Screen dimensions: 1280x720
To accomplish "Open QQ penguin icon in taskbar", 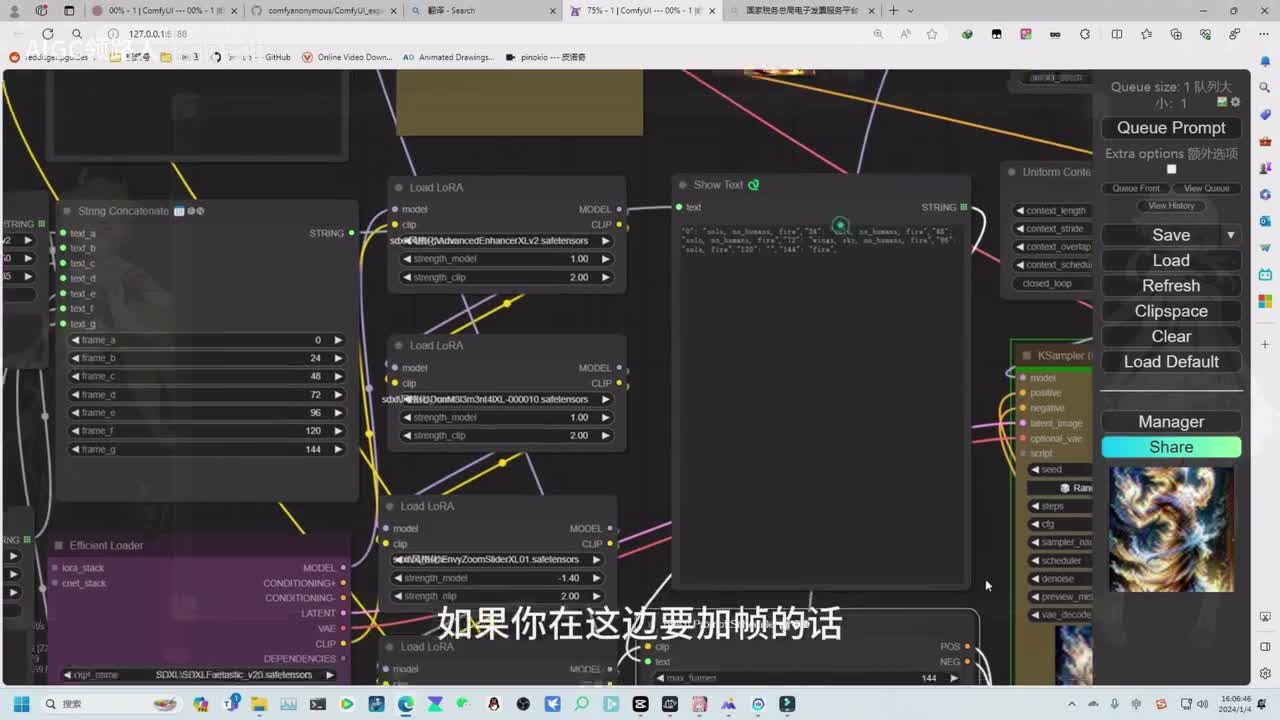I will 494,704.
